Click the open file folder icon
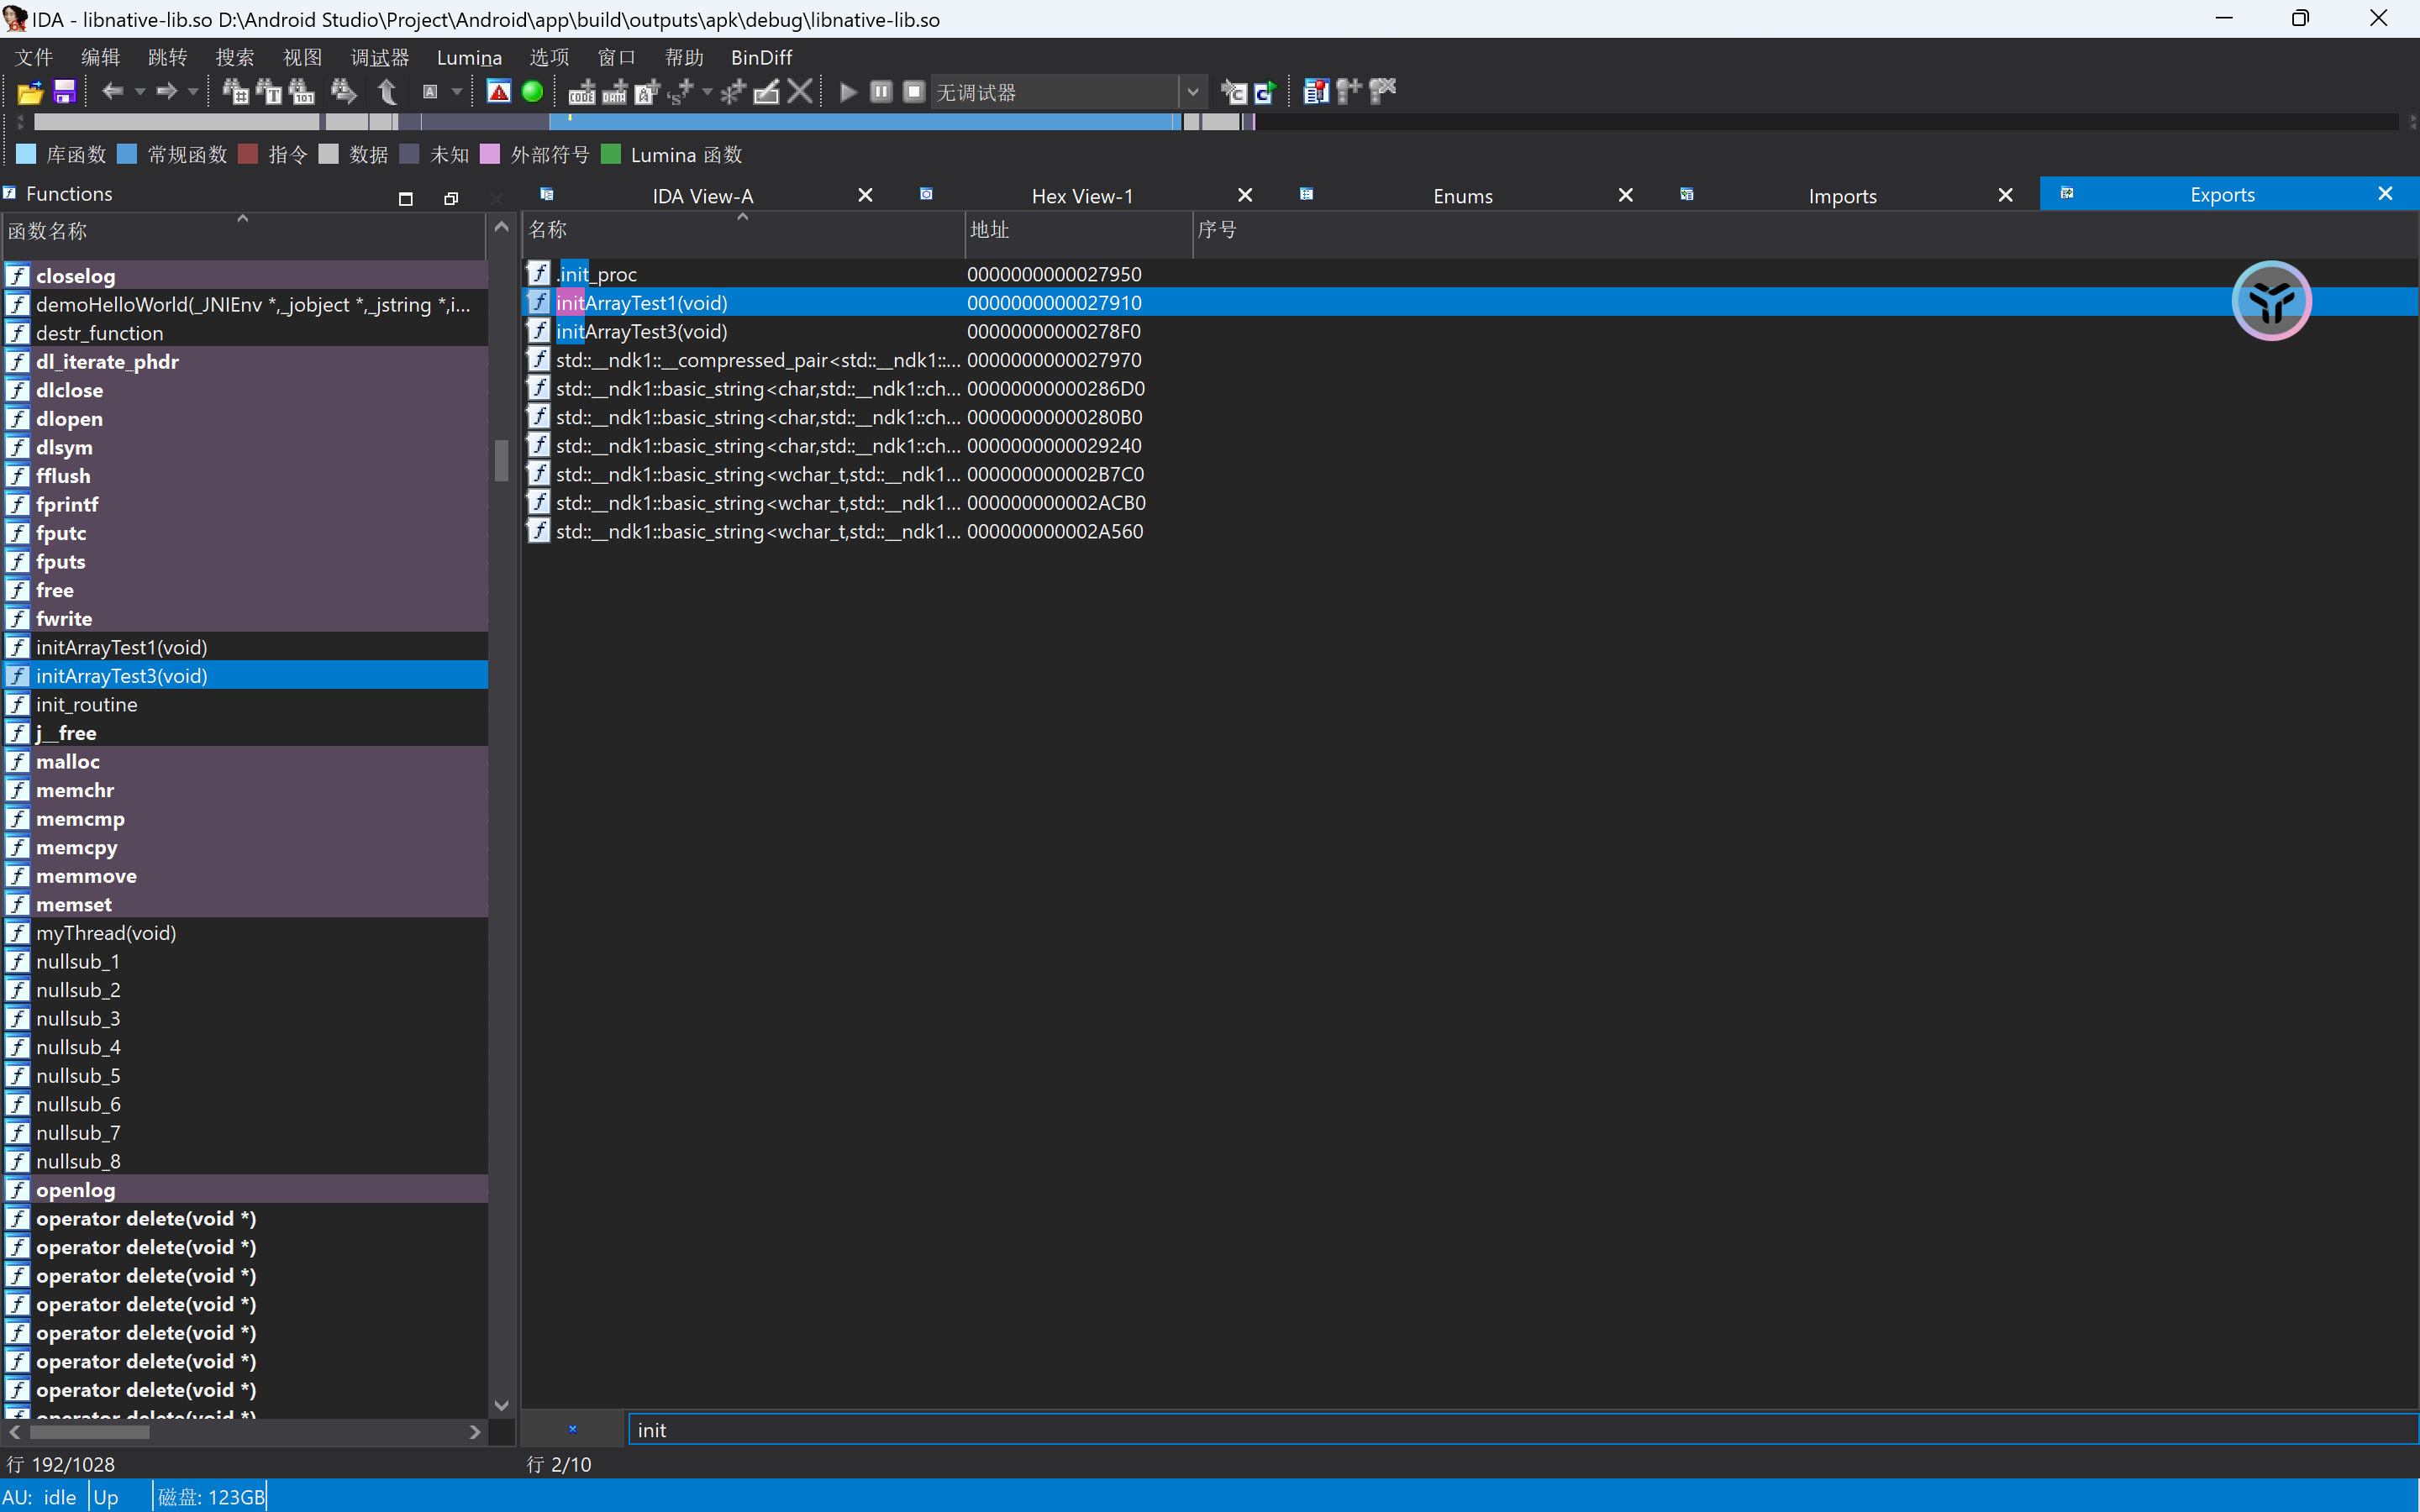 pyautogui.click(x=30, y=92)
